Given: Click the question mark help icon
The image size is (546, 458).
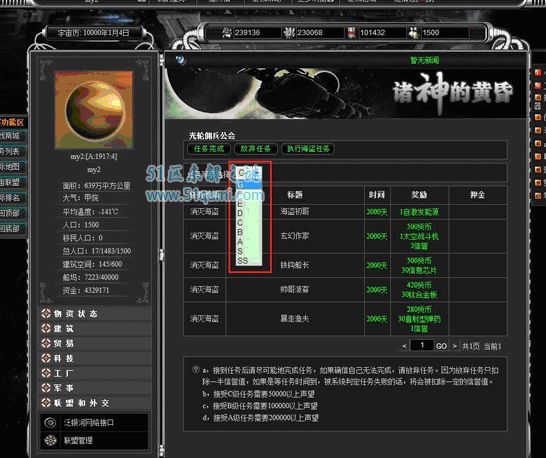Looking at the screenshot, I should 196,370.
